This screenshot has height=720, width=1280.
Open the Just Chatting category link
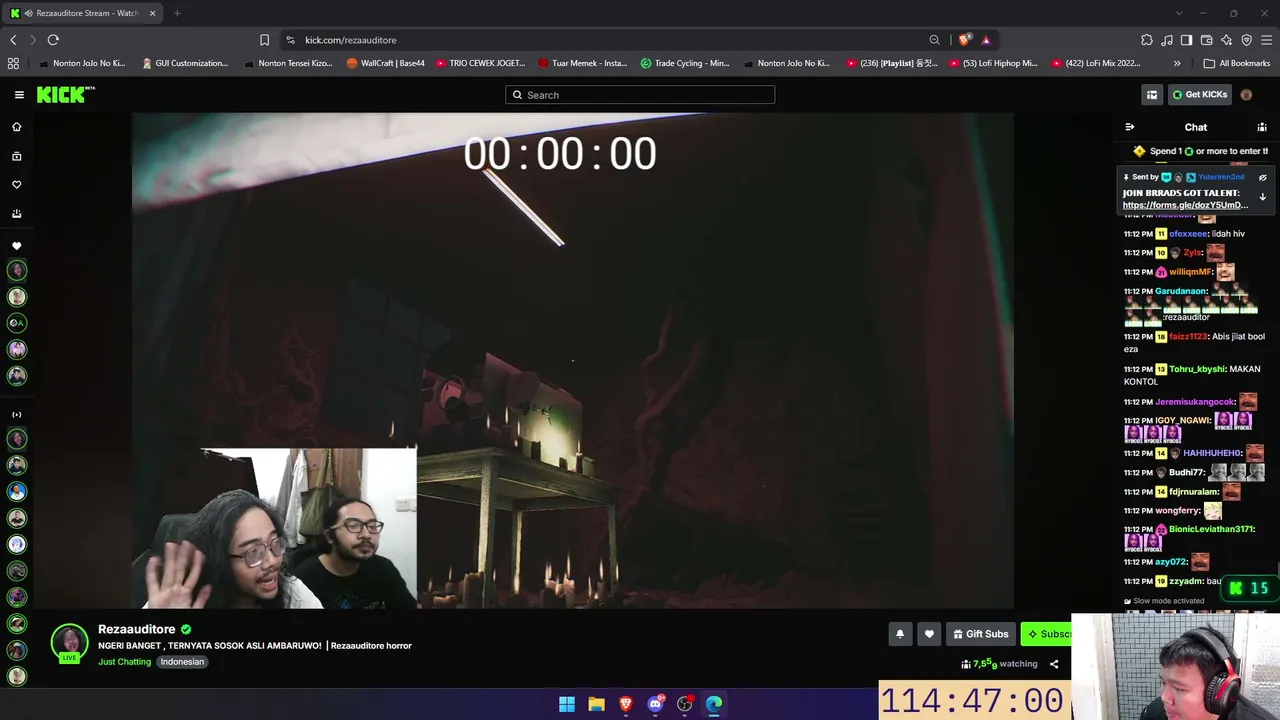(124, 662)
